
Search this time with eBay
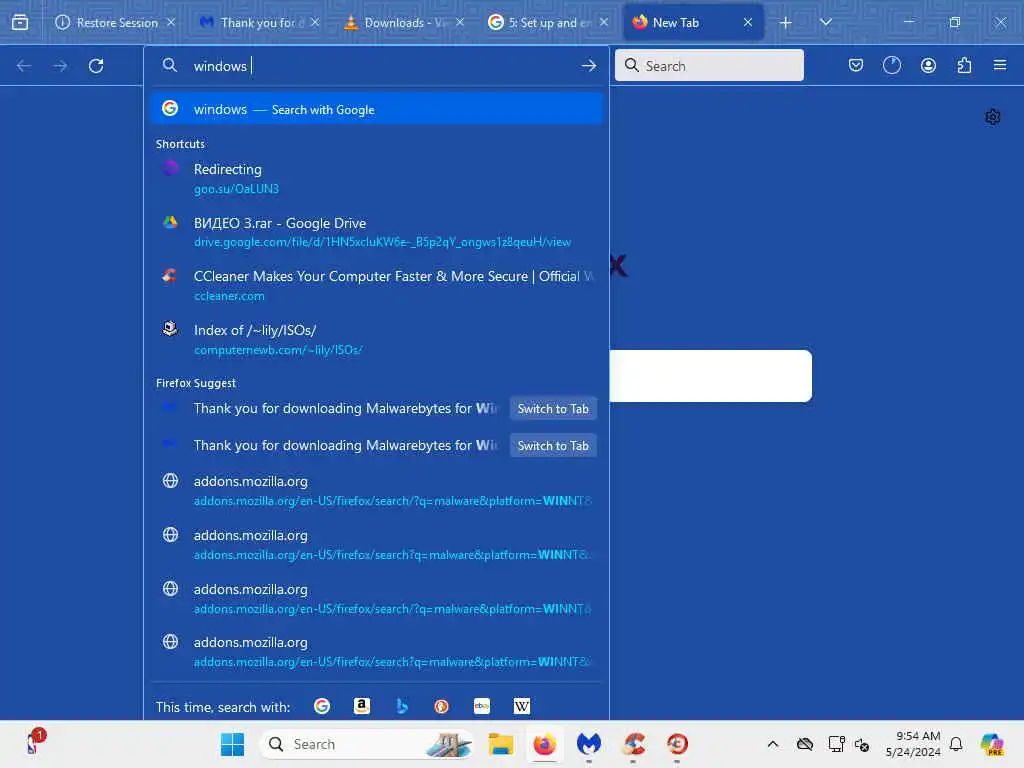coord(482,706)
